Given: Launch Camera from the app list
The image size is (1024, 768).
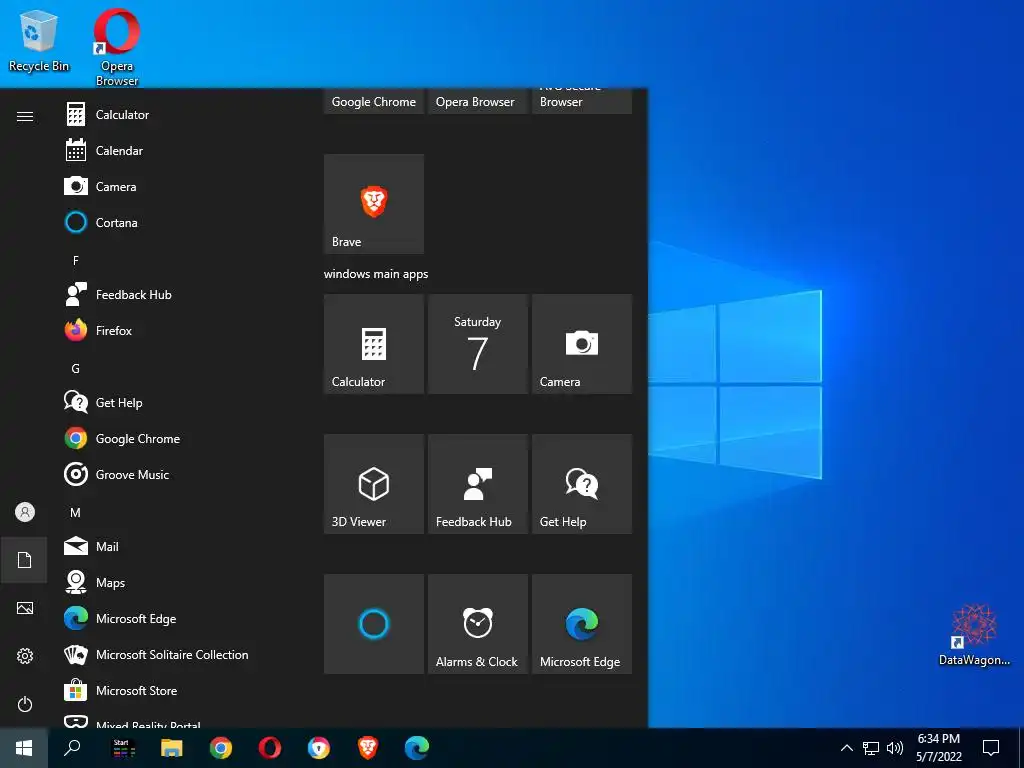Looking at the screenshot, I should (x=183, y=187).
